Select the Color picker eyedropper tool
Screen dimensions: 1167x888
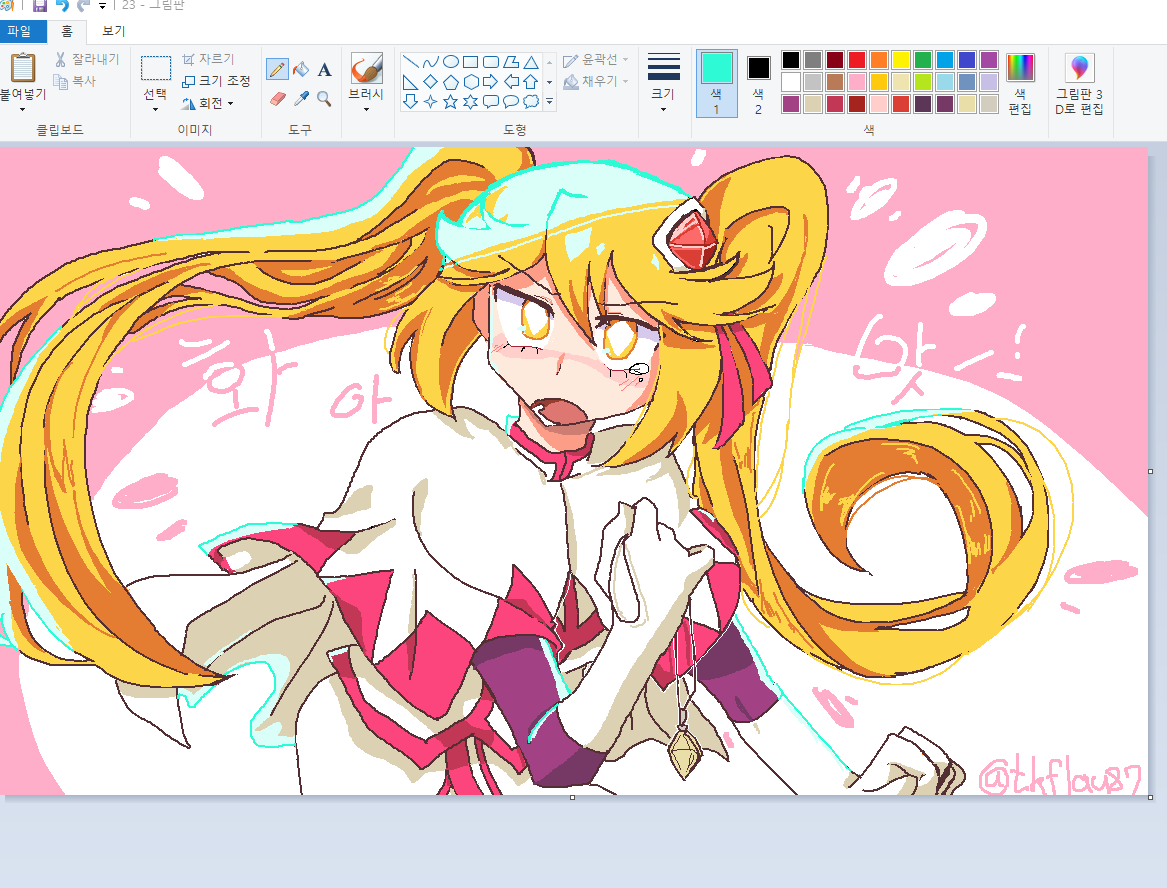click(x=301, y=99)
